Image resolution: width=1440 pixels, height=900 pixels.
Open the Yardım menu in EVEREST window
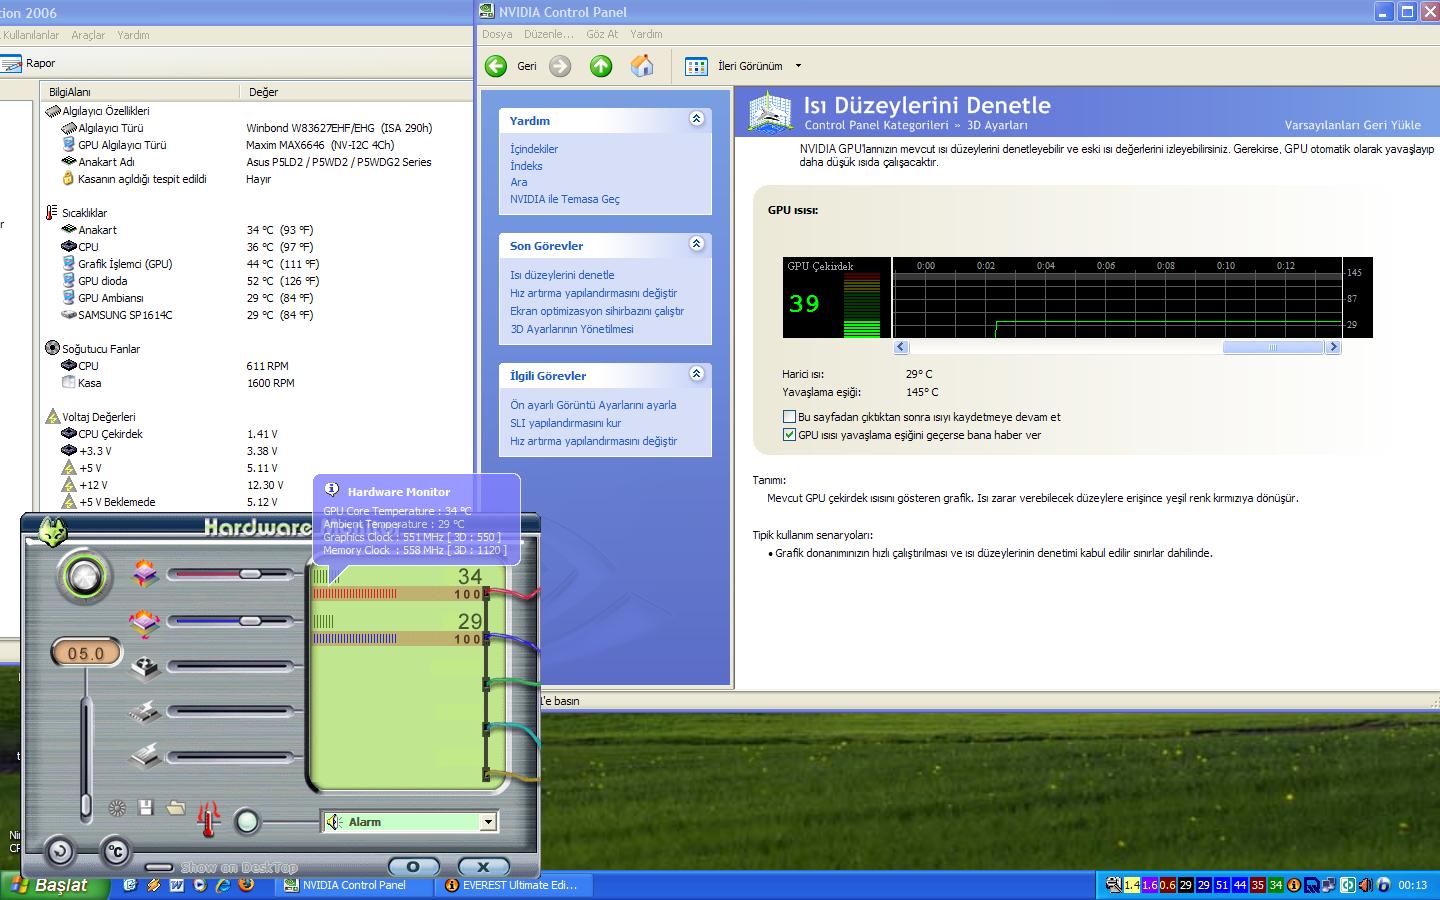(x=133, y=35)
